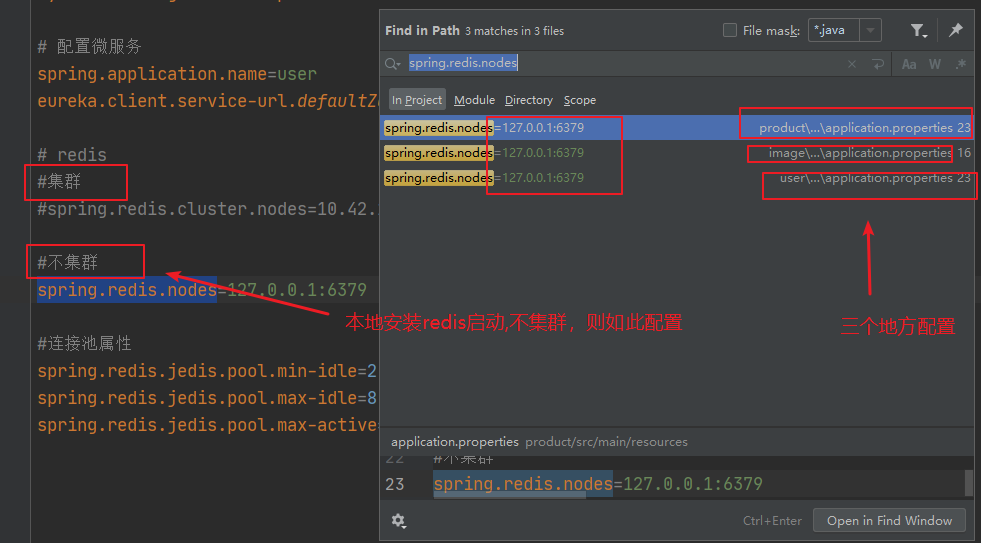Click the new line icon in search field
The width and height of the screenshot is (981, 543).
pyautogui.click(x=878, y=64)
